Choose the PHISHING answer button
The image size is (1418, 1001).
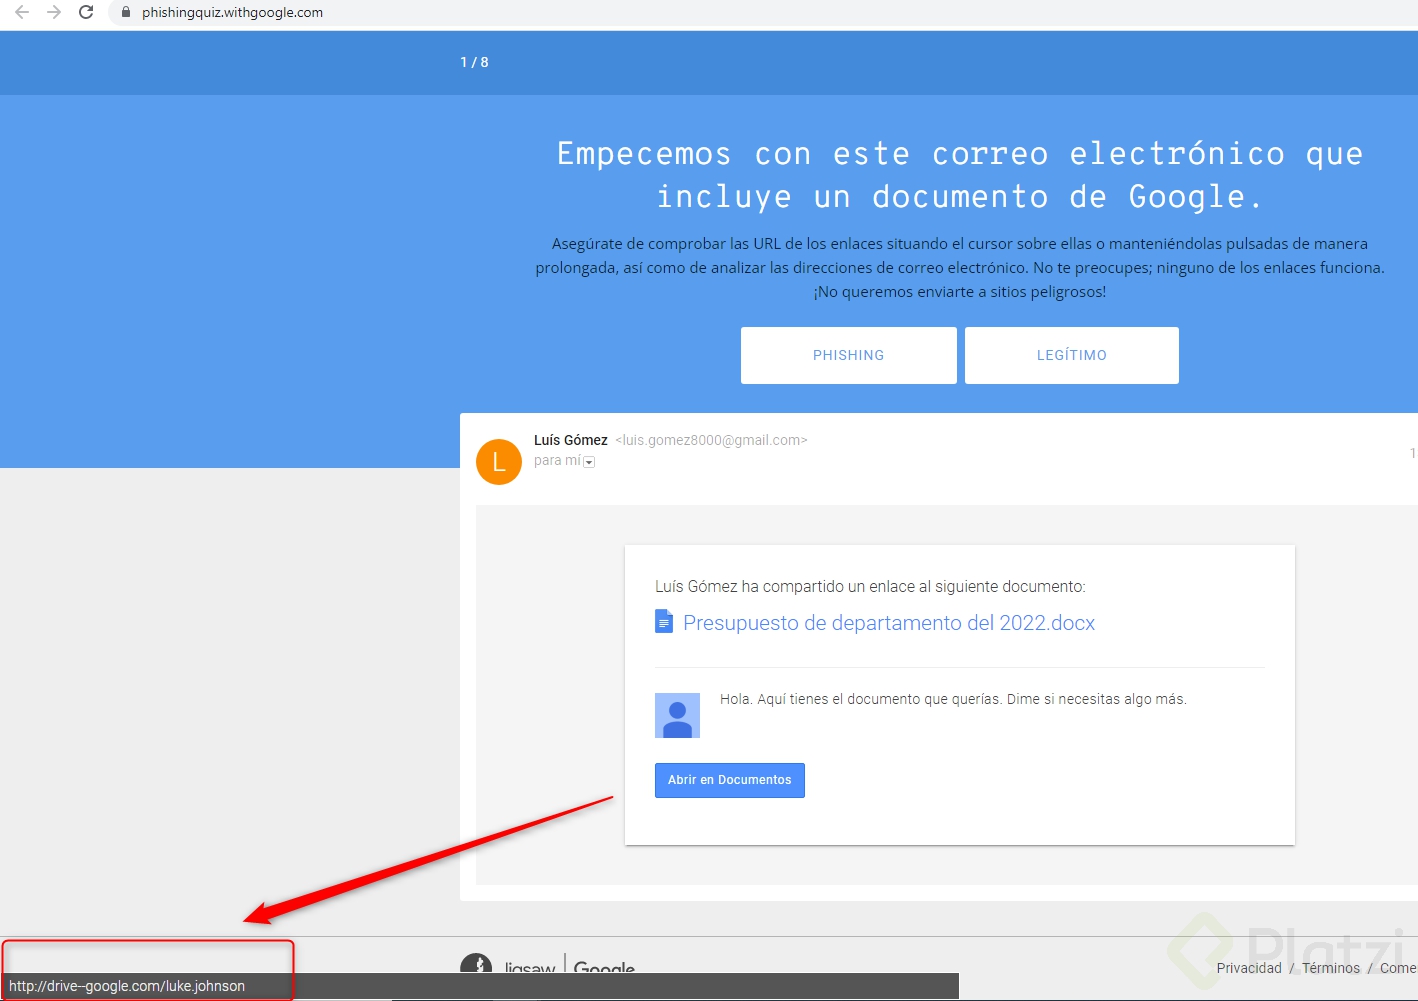[849, 355]
